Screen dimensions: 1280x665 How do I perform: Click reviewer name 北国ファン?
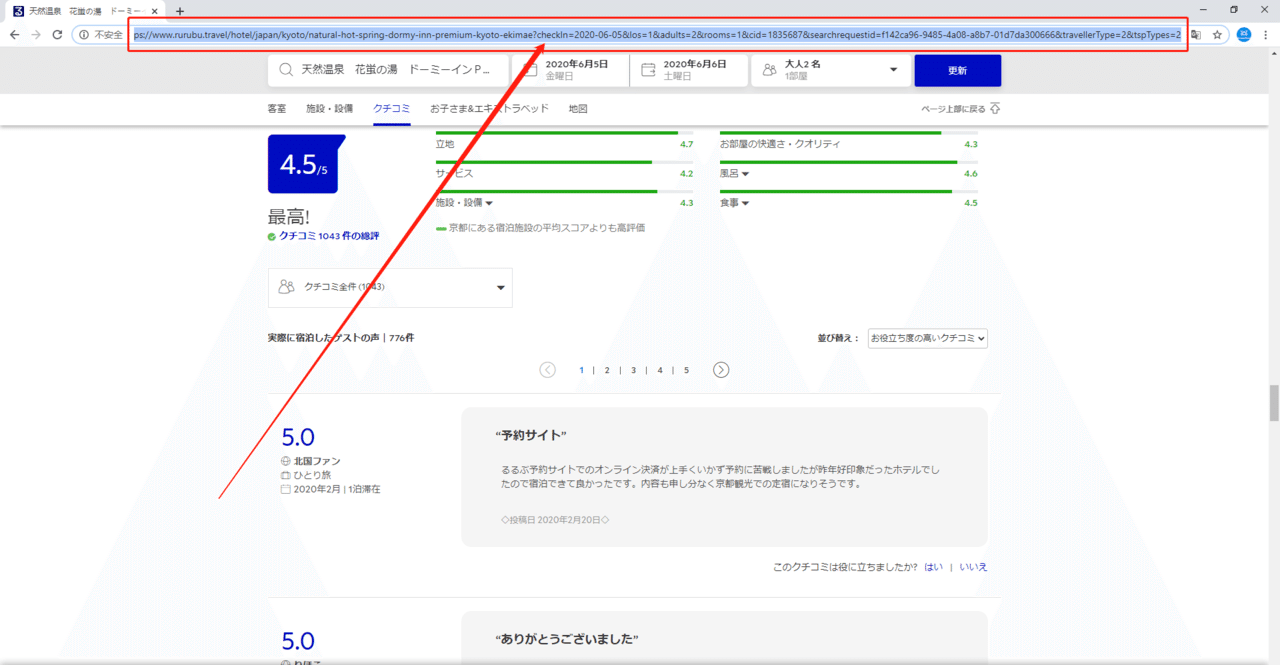317,461
